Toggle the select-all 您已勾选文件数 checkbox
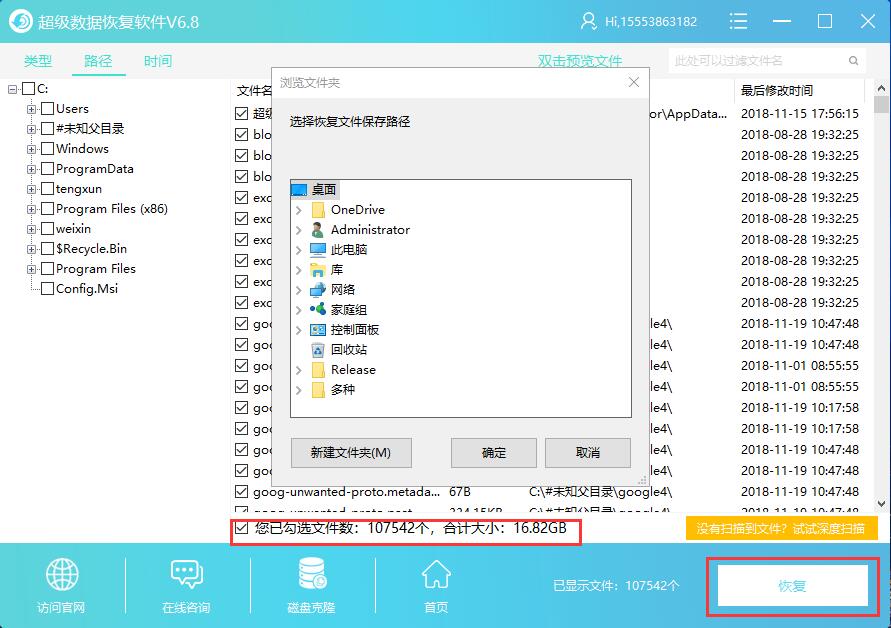Image resolution: width=891 pixels, height=628 pixels. [242, 528]
